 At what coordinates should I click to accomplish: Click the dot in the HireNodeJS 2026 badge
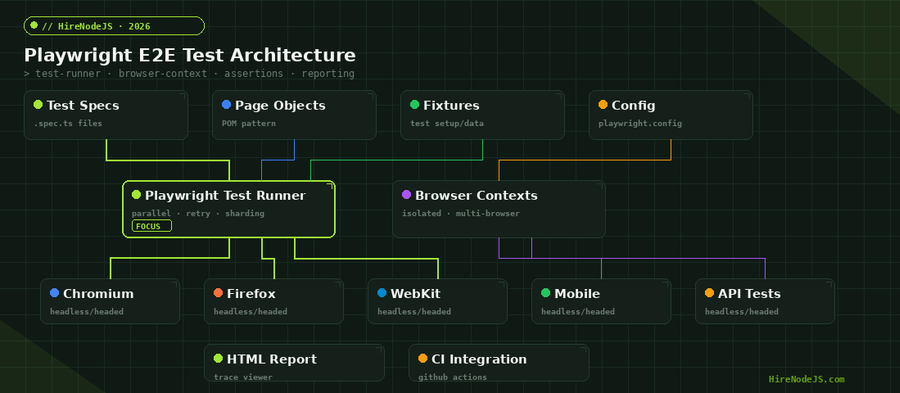[x=34, y=25]
